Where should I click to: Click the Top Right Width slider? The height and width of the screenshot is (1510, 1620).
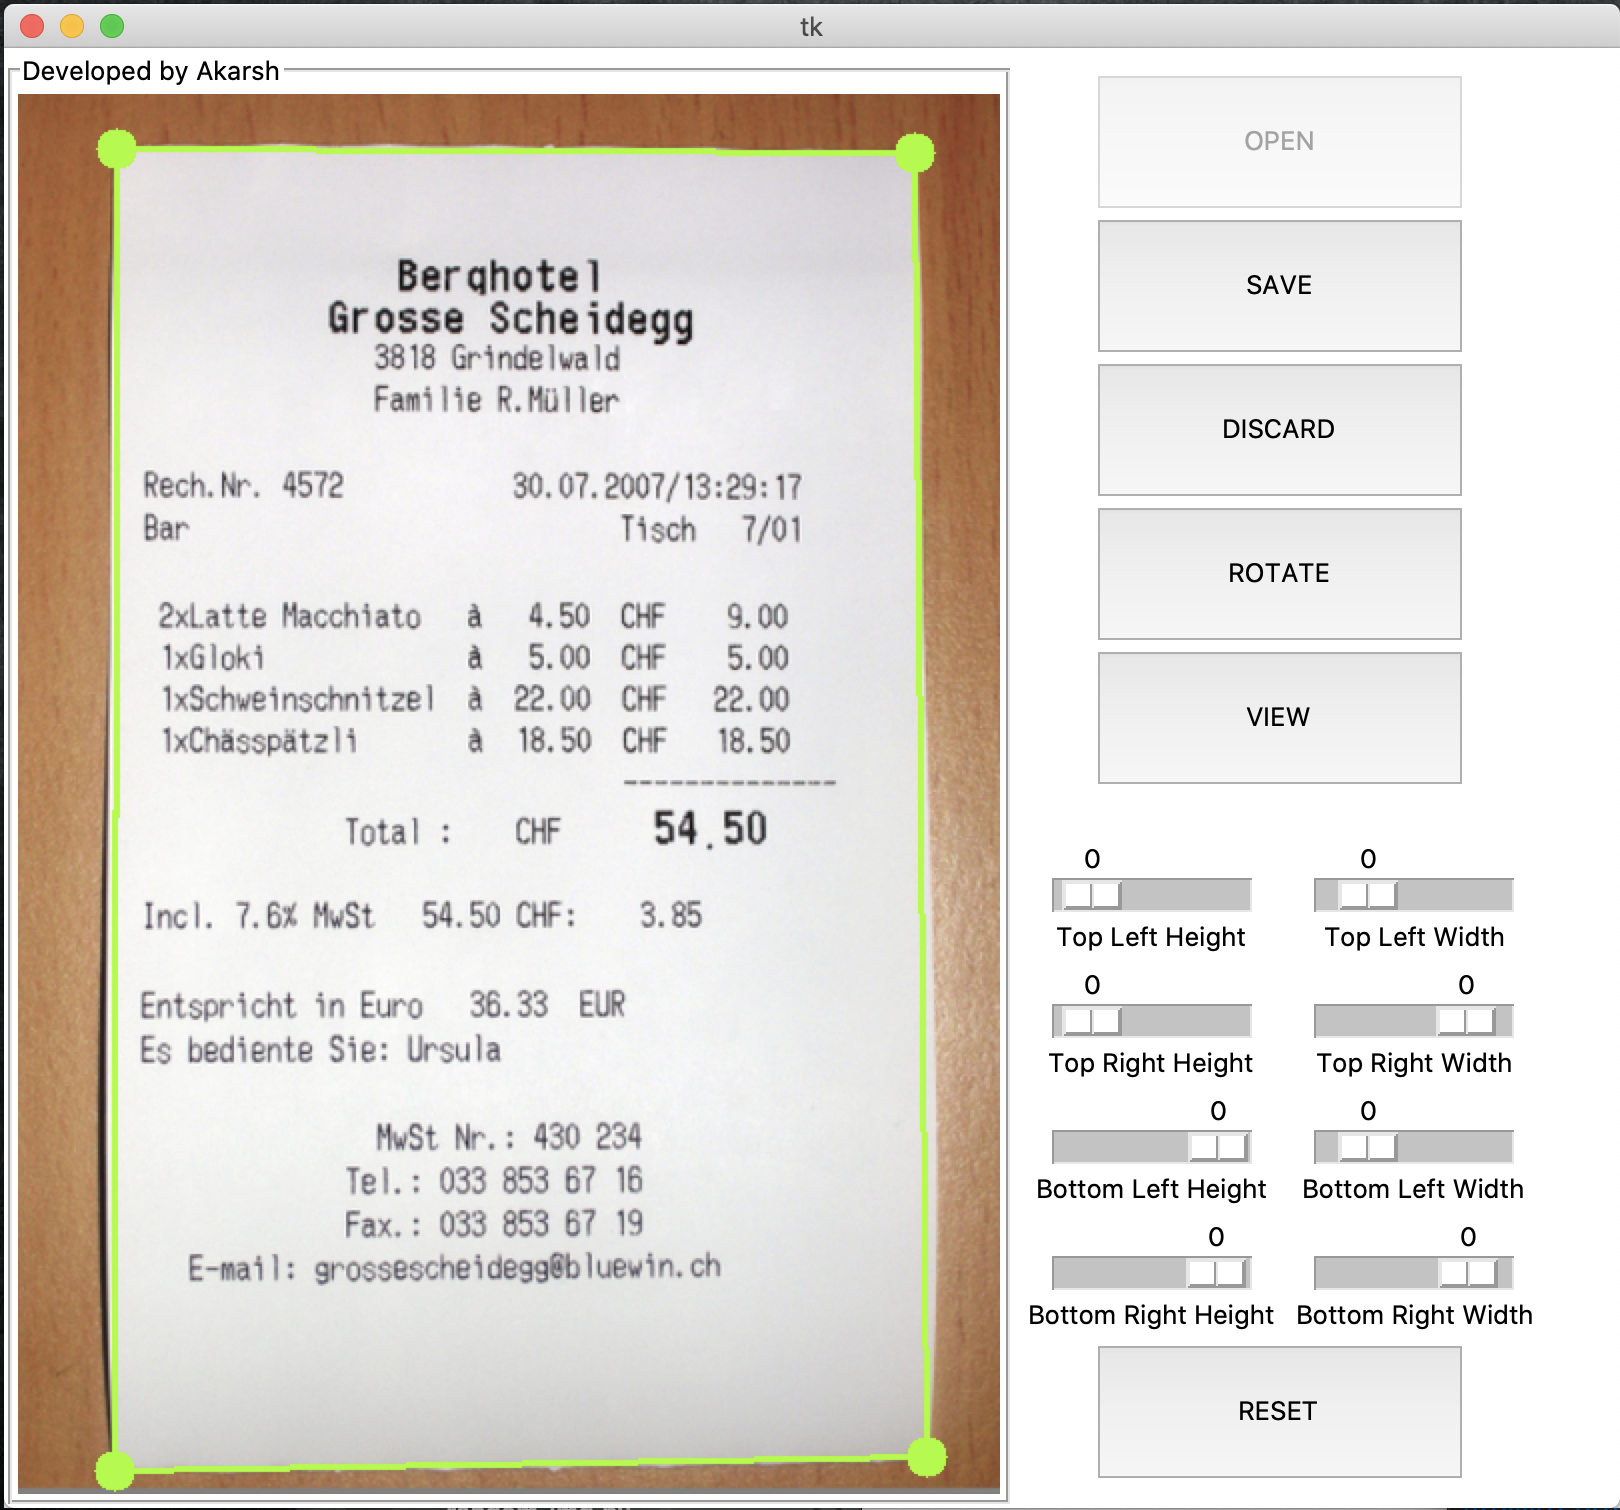[x=1414, y=1021]
